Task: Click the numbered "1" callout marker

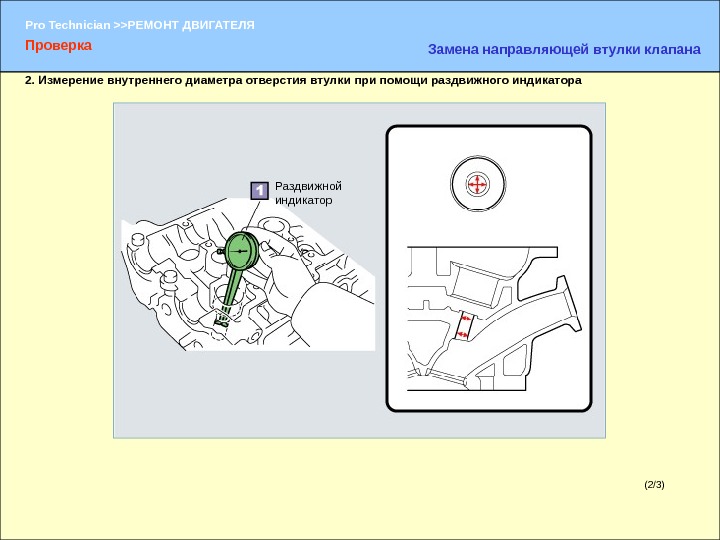Action: coord(259,190)
